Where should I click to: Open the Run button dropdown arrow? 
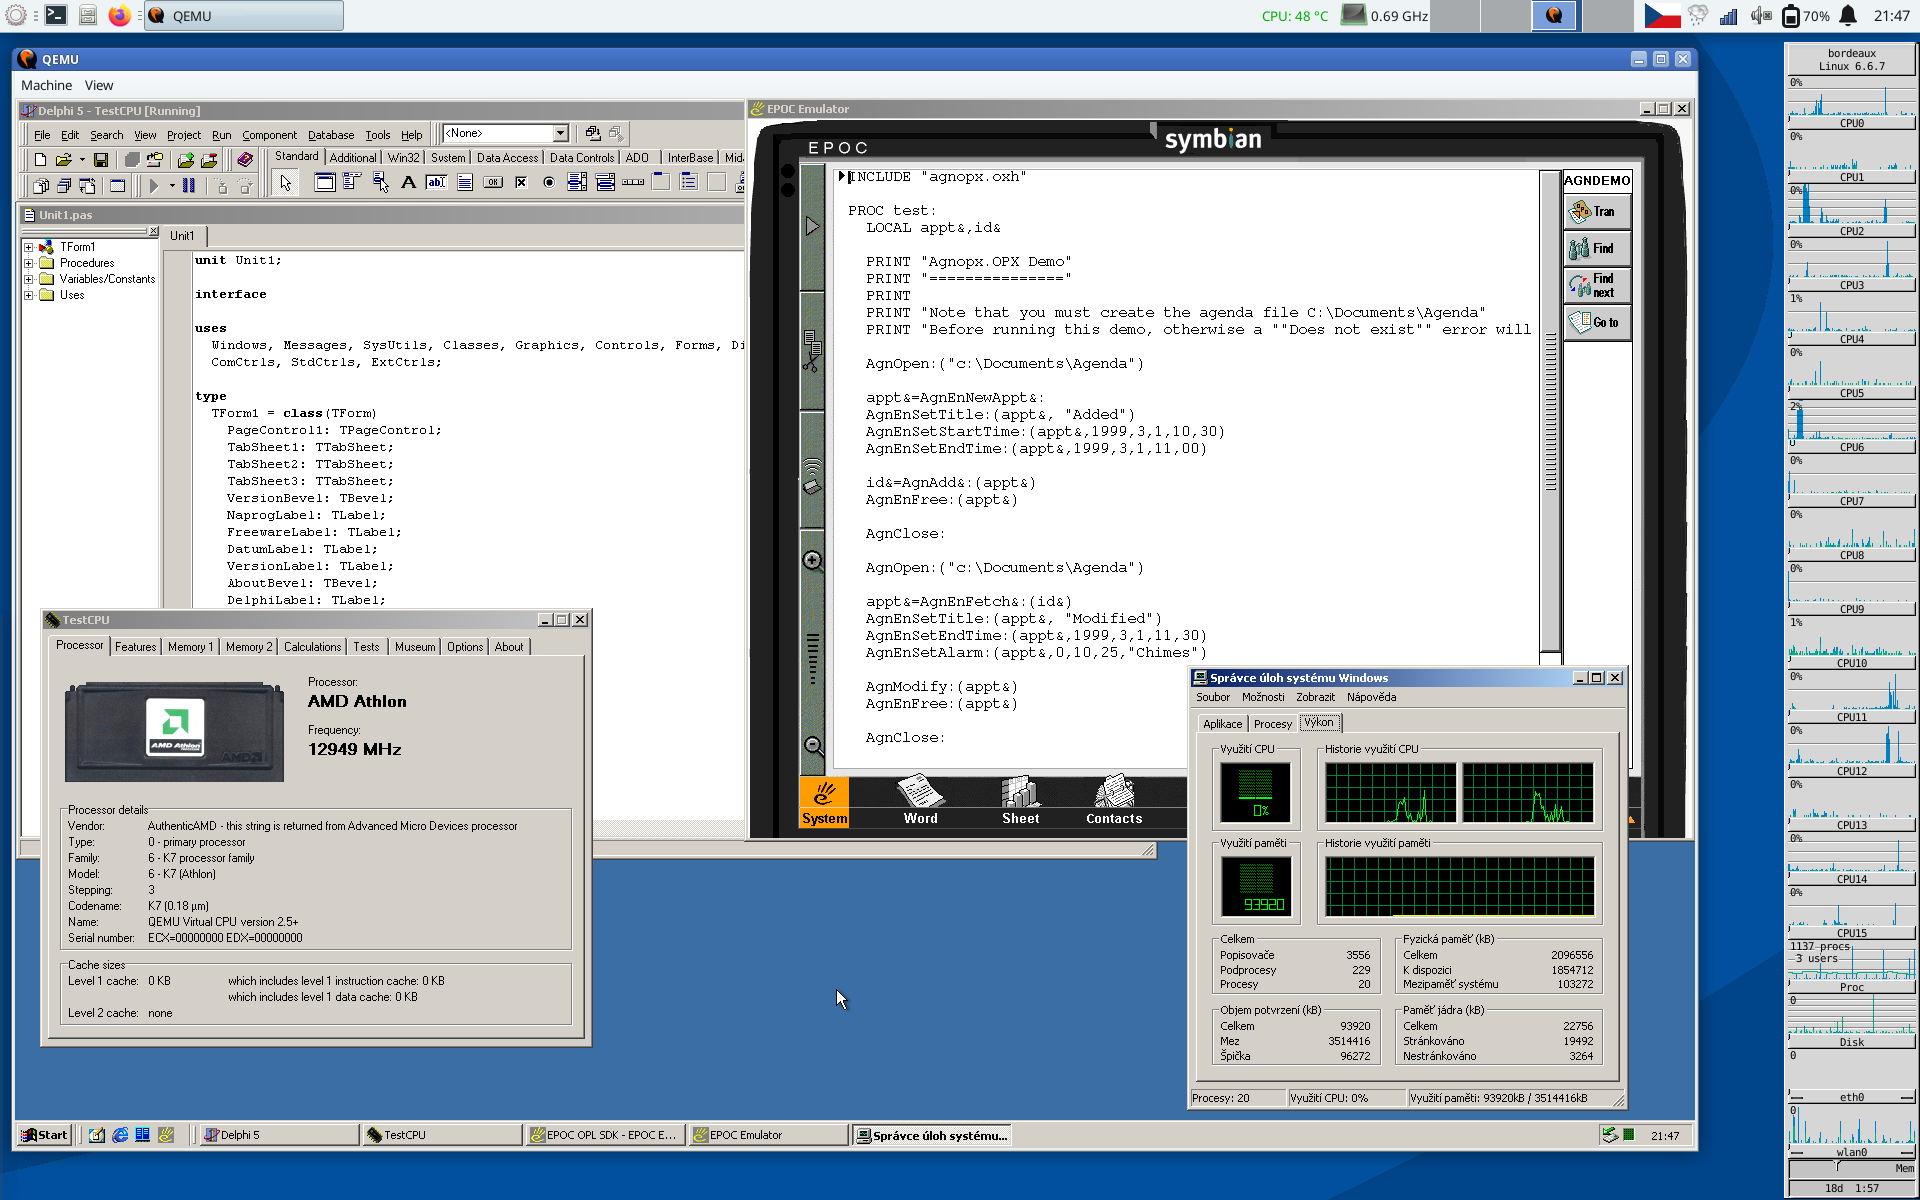pyautogui.click(x=172, y=185)
